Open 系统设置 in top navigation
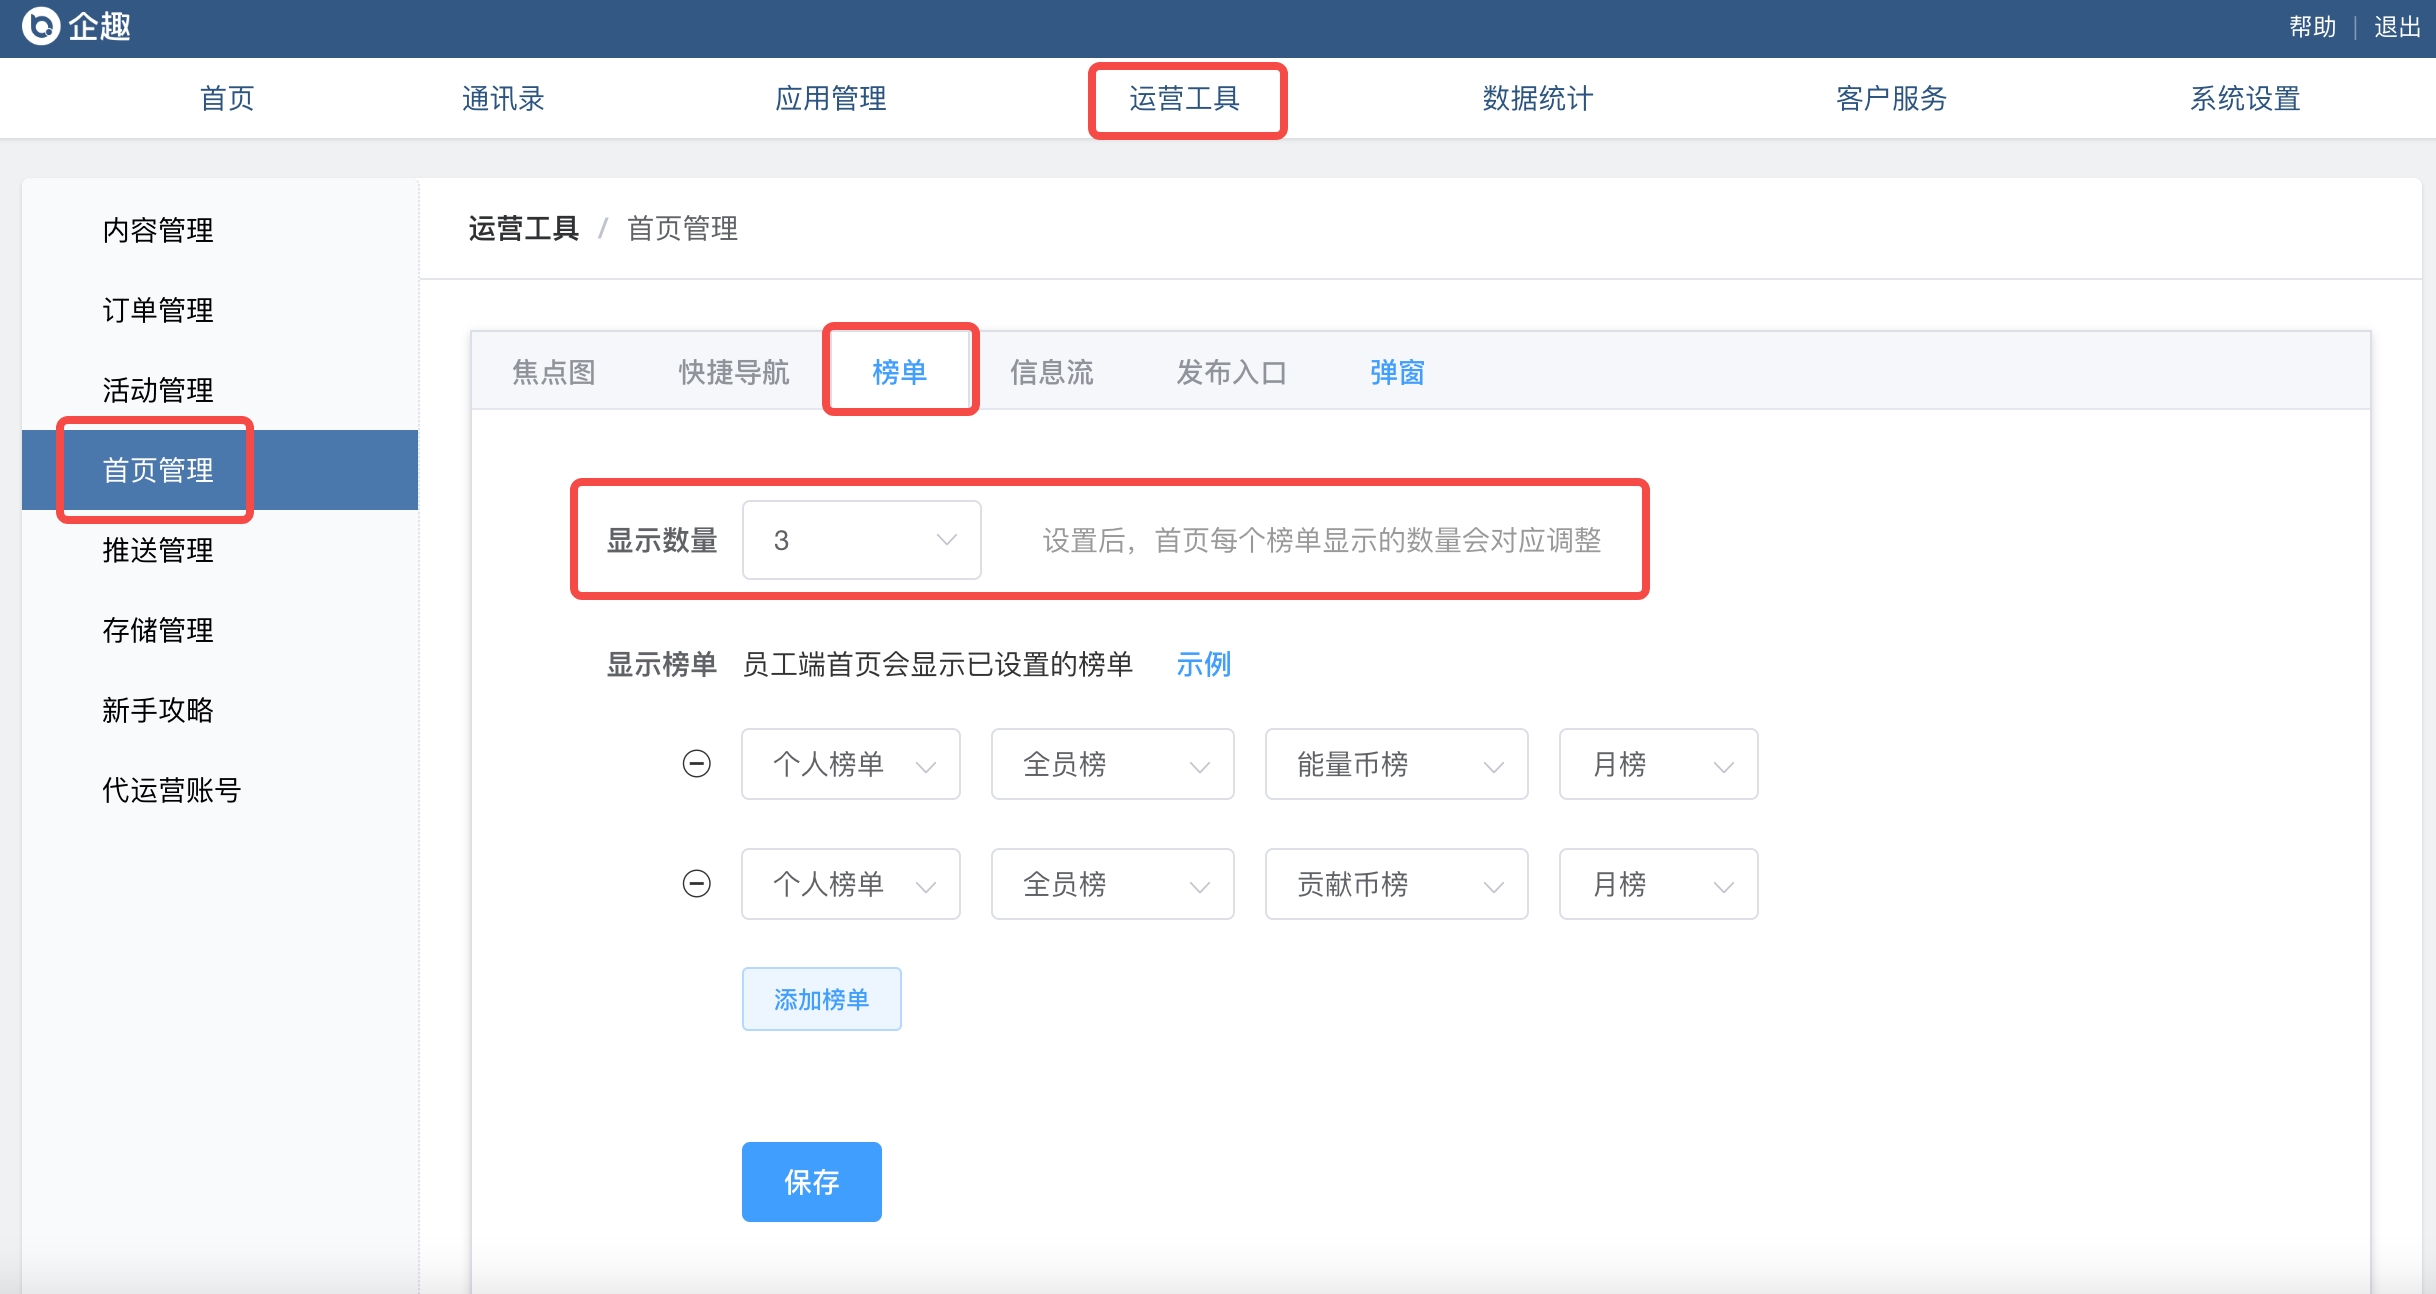2436x1294 pixels. click(2246, 98)
